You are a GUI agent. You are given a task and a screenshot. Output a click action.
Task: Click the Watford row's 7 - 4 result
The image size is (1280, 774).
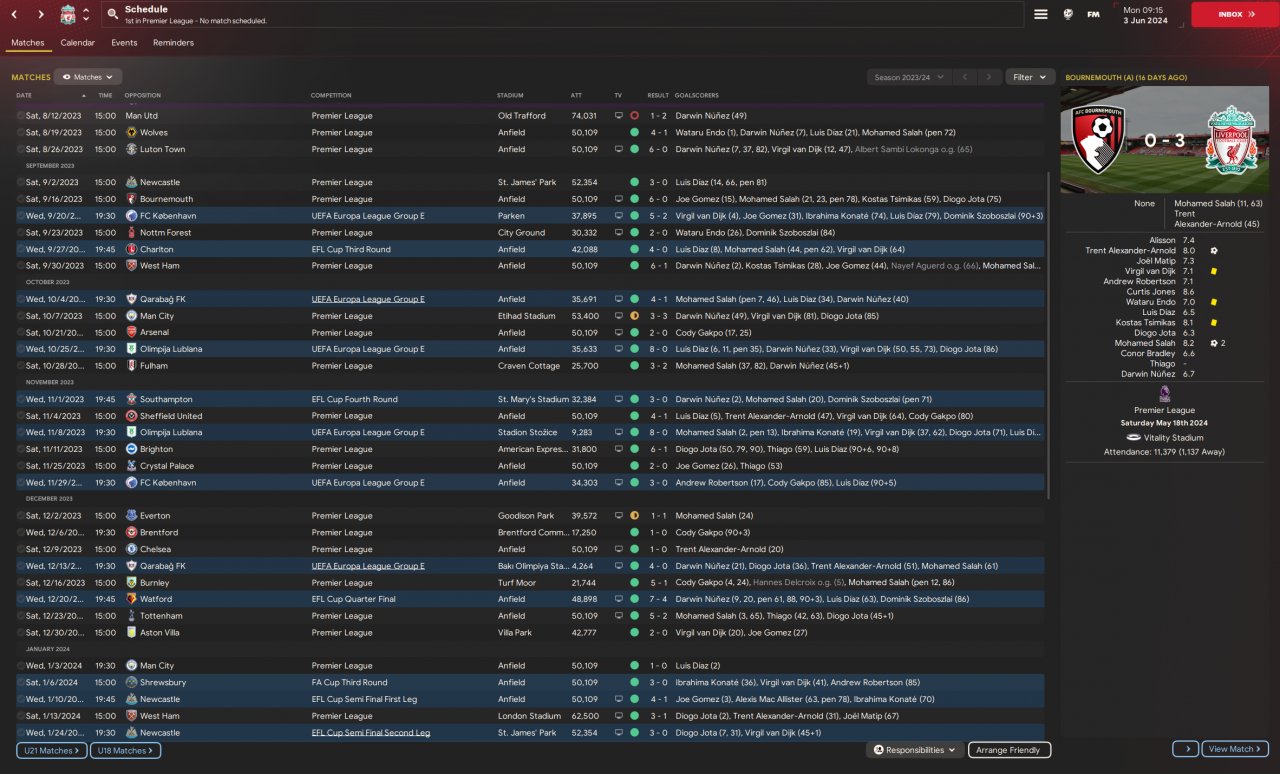(x=659, y=599)
